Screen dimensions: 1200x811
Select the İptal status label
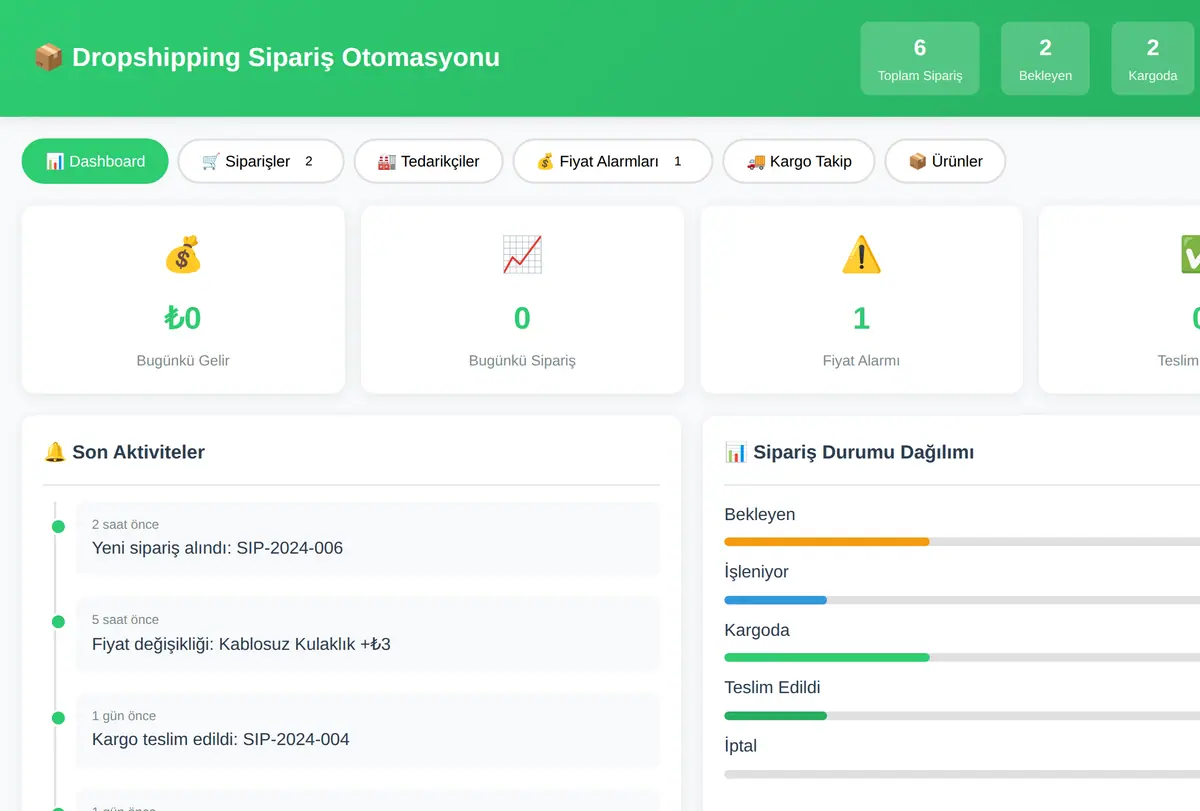coord(740,745)
